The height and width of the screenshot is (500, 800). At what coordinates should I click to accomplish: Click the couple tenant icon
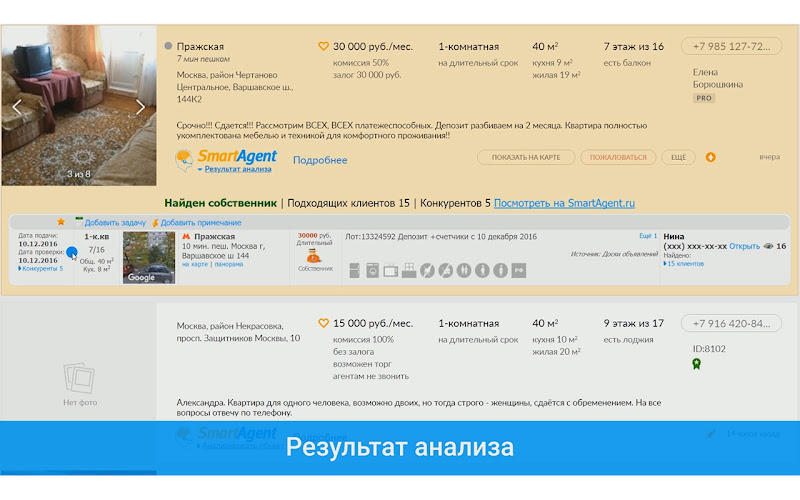click(x=464, y=270)
